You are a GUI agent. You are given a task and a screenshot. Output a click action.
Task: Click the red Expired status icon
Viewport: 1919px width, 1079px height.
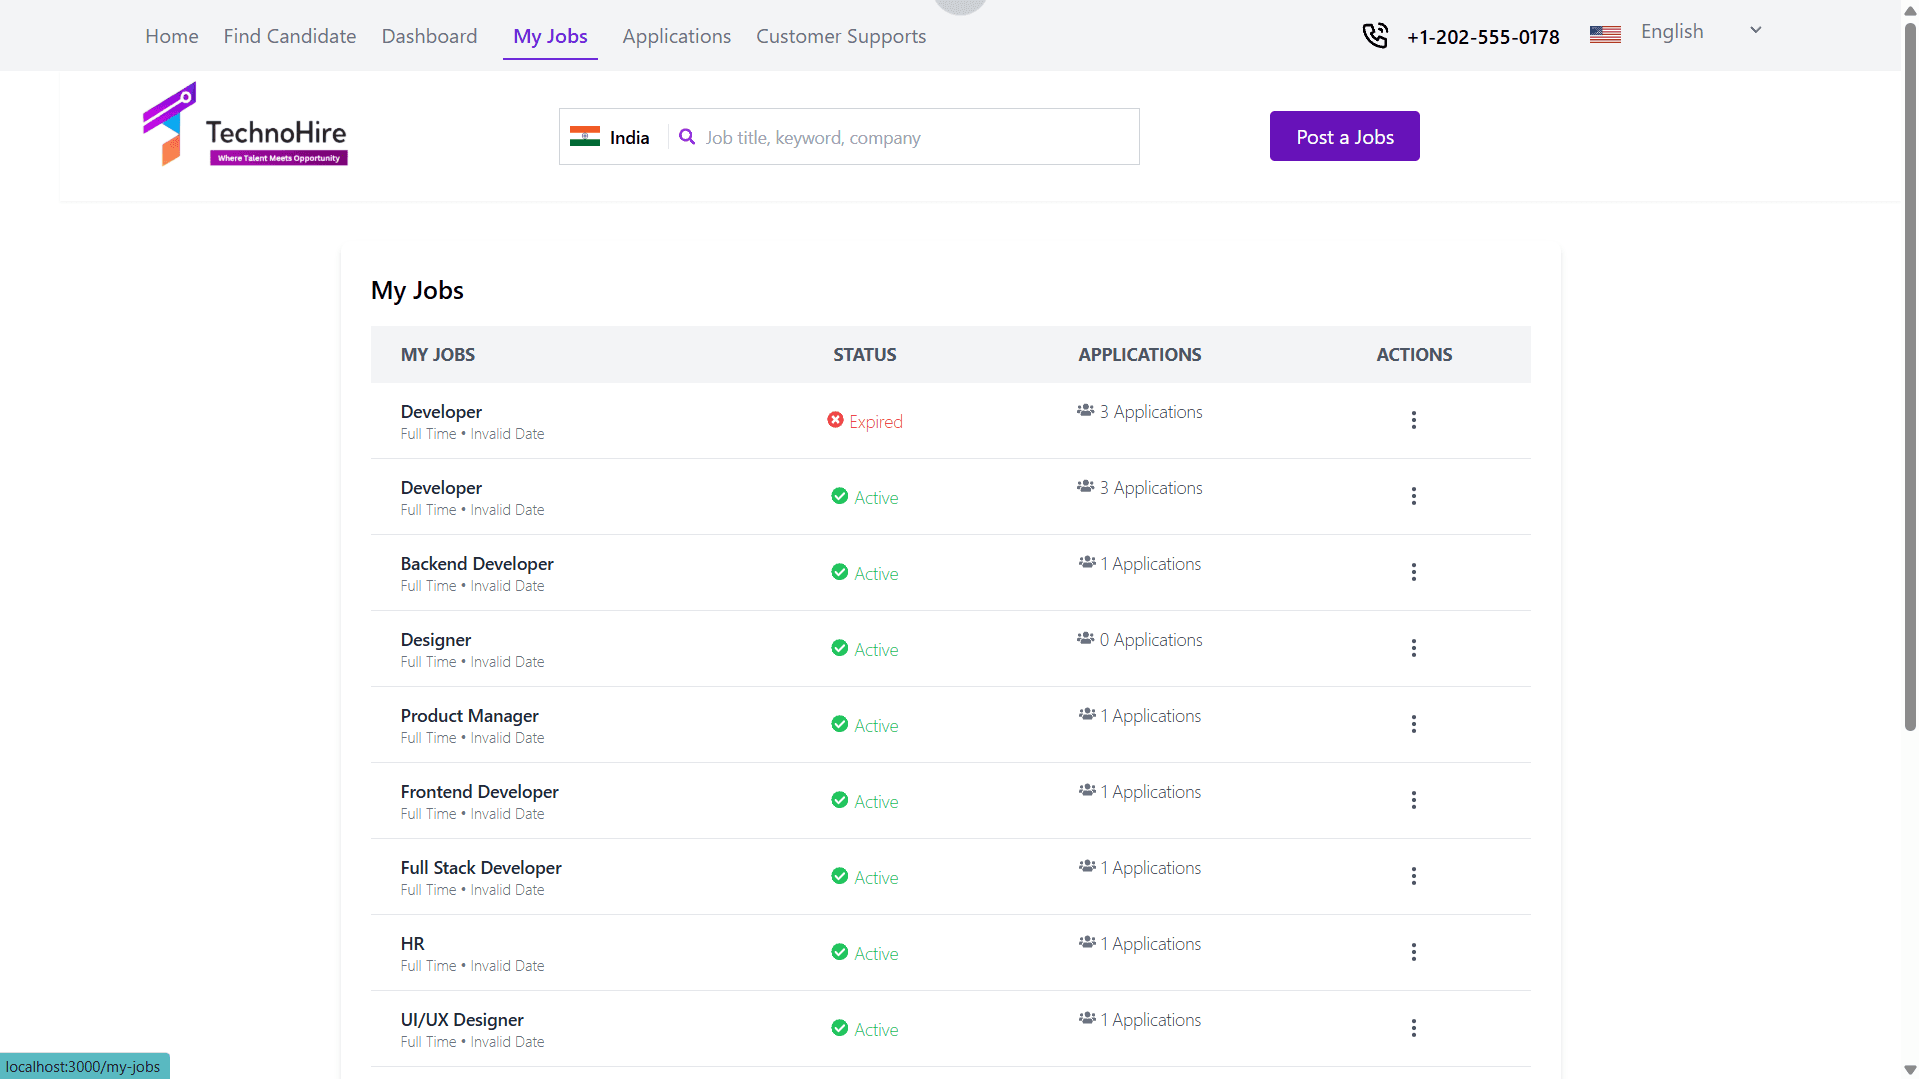pyautogui.click(x=836, y=420)
